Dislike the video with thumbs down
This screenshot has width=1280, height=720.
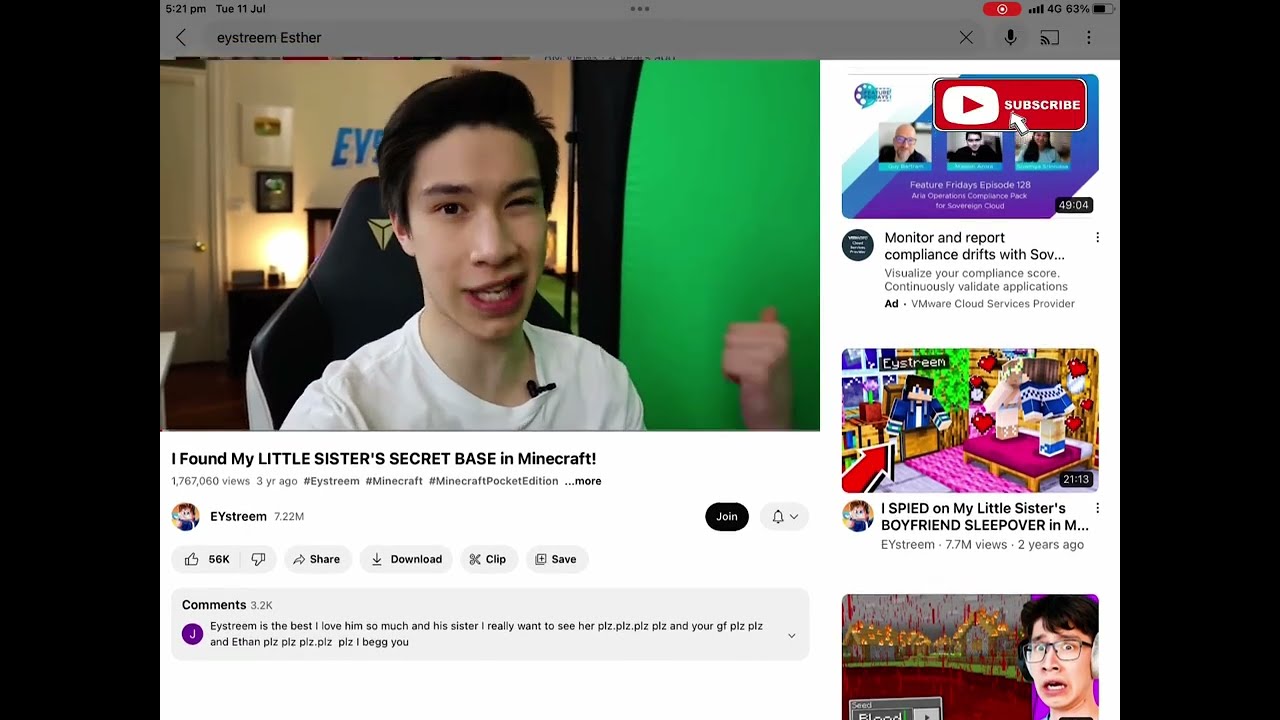(x=258, y=559)
